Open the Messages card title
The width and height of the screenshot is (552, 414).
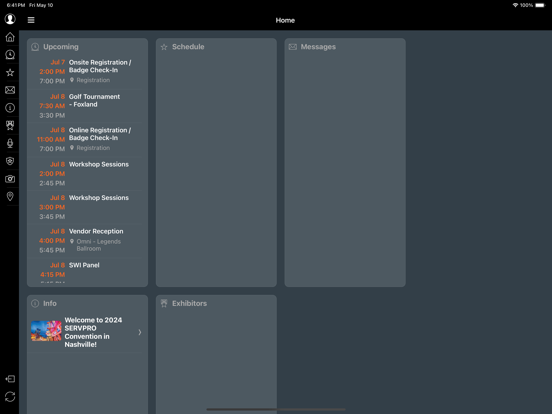coord(318,47)
